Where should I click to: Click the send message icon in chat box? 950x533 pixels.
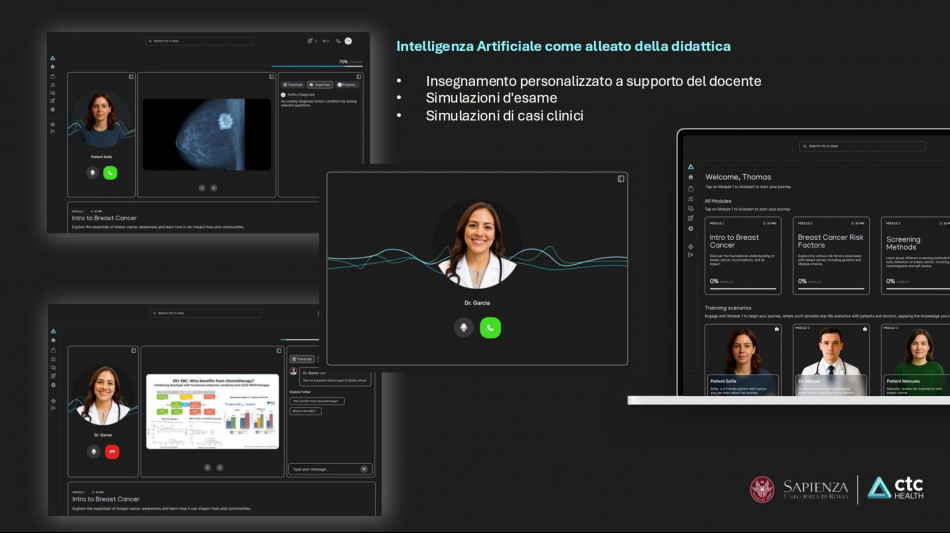point(363,468)
